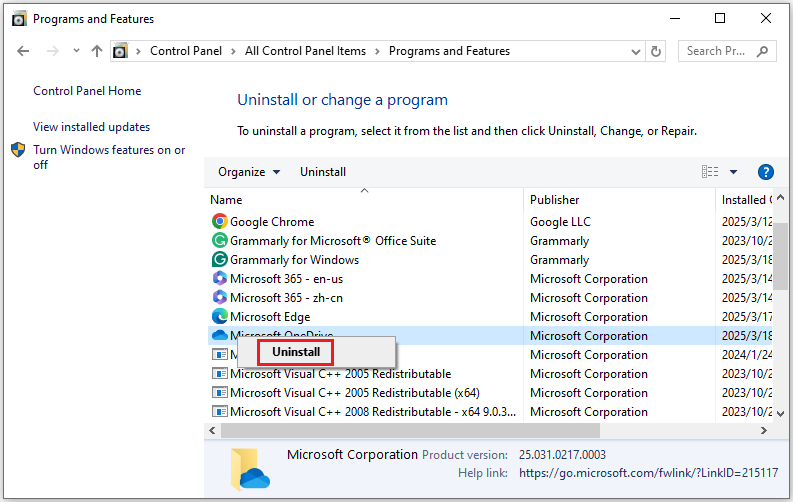
Task: Expand the chevron after All Control Panel Items
Action: pyautogui.click(x=377, y=52)
